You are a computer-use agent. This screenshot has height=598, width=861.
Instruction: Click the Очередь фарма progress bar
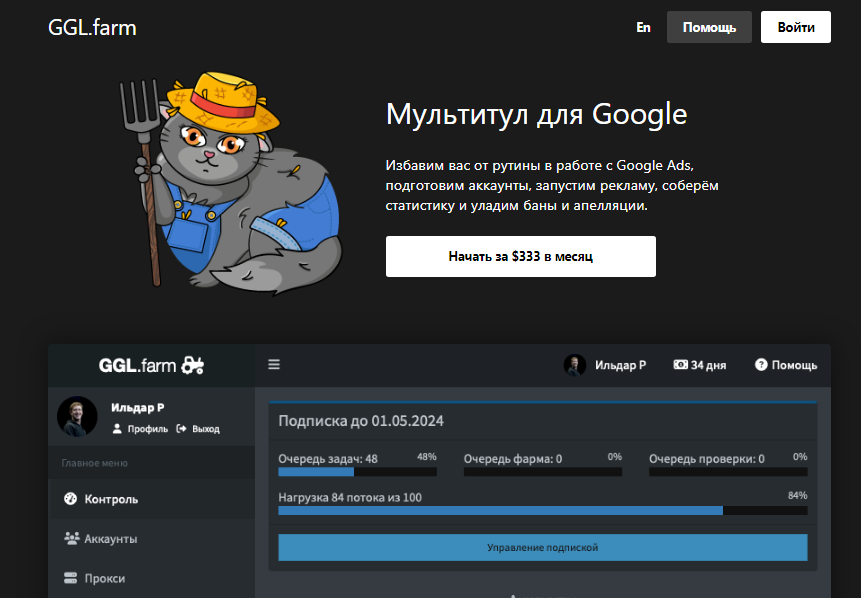click(543, 472)
